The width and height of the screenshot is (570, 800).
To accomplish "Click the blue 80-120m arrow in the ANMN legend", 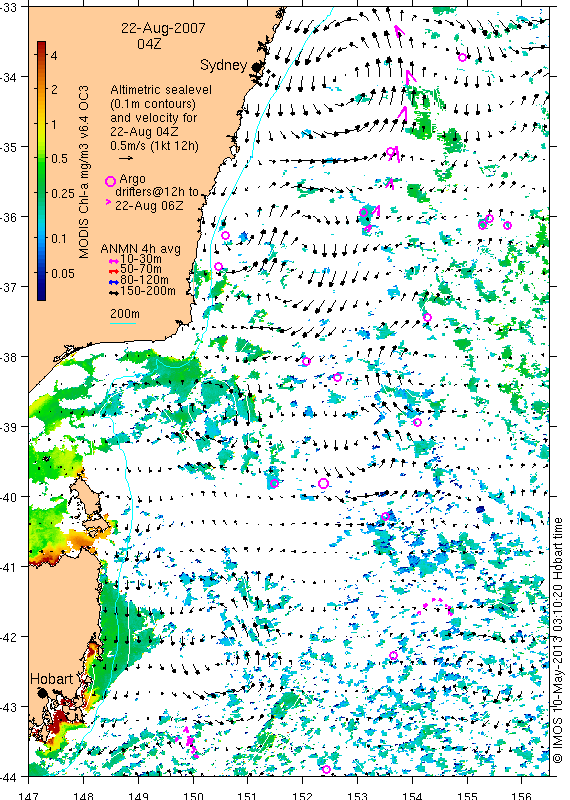I will pyautogui.click(x=114, y=282).
